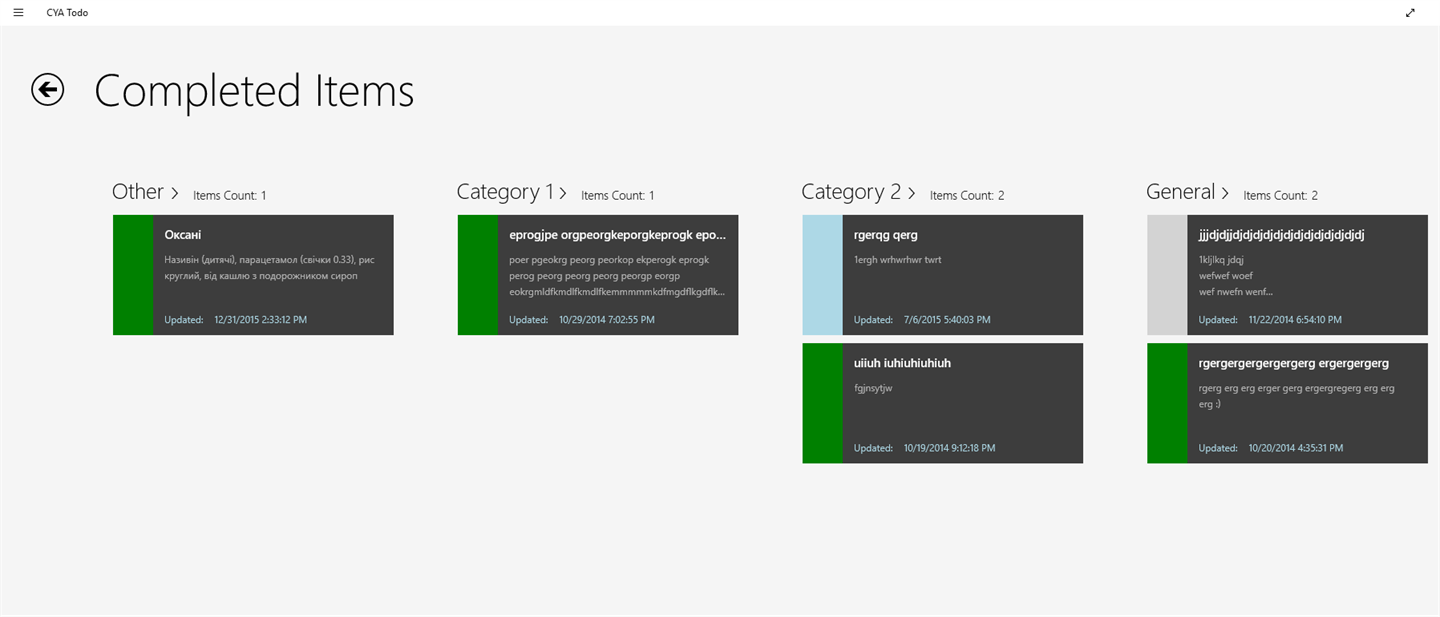This screenshot has width=1440, height=617.
Task: Expand the Category 2 chevron
Action: pos(911,193)
